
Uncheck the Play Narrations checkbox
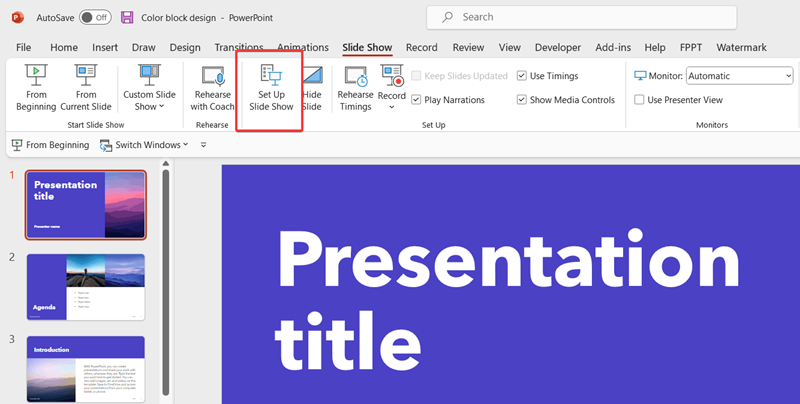pyautogui.click(x=417, y=99)
